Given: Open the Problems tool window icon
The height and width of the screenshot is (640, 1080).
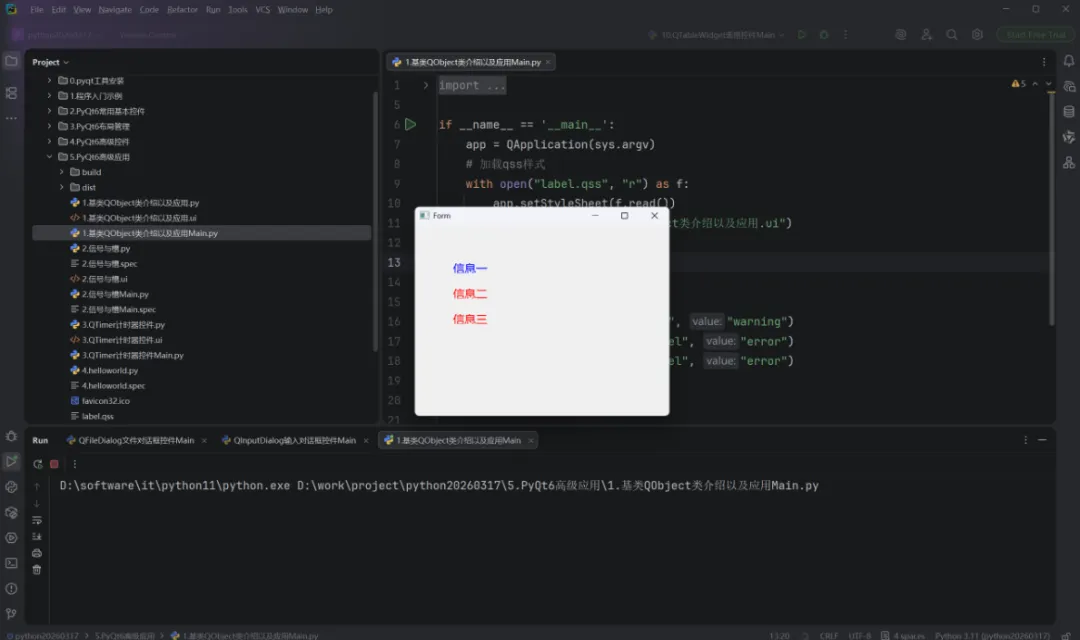Looking at the screenshot, I should [12, 588].
